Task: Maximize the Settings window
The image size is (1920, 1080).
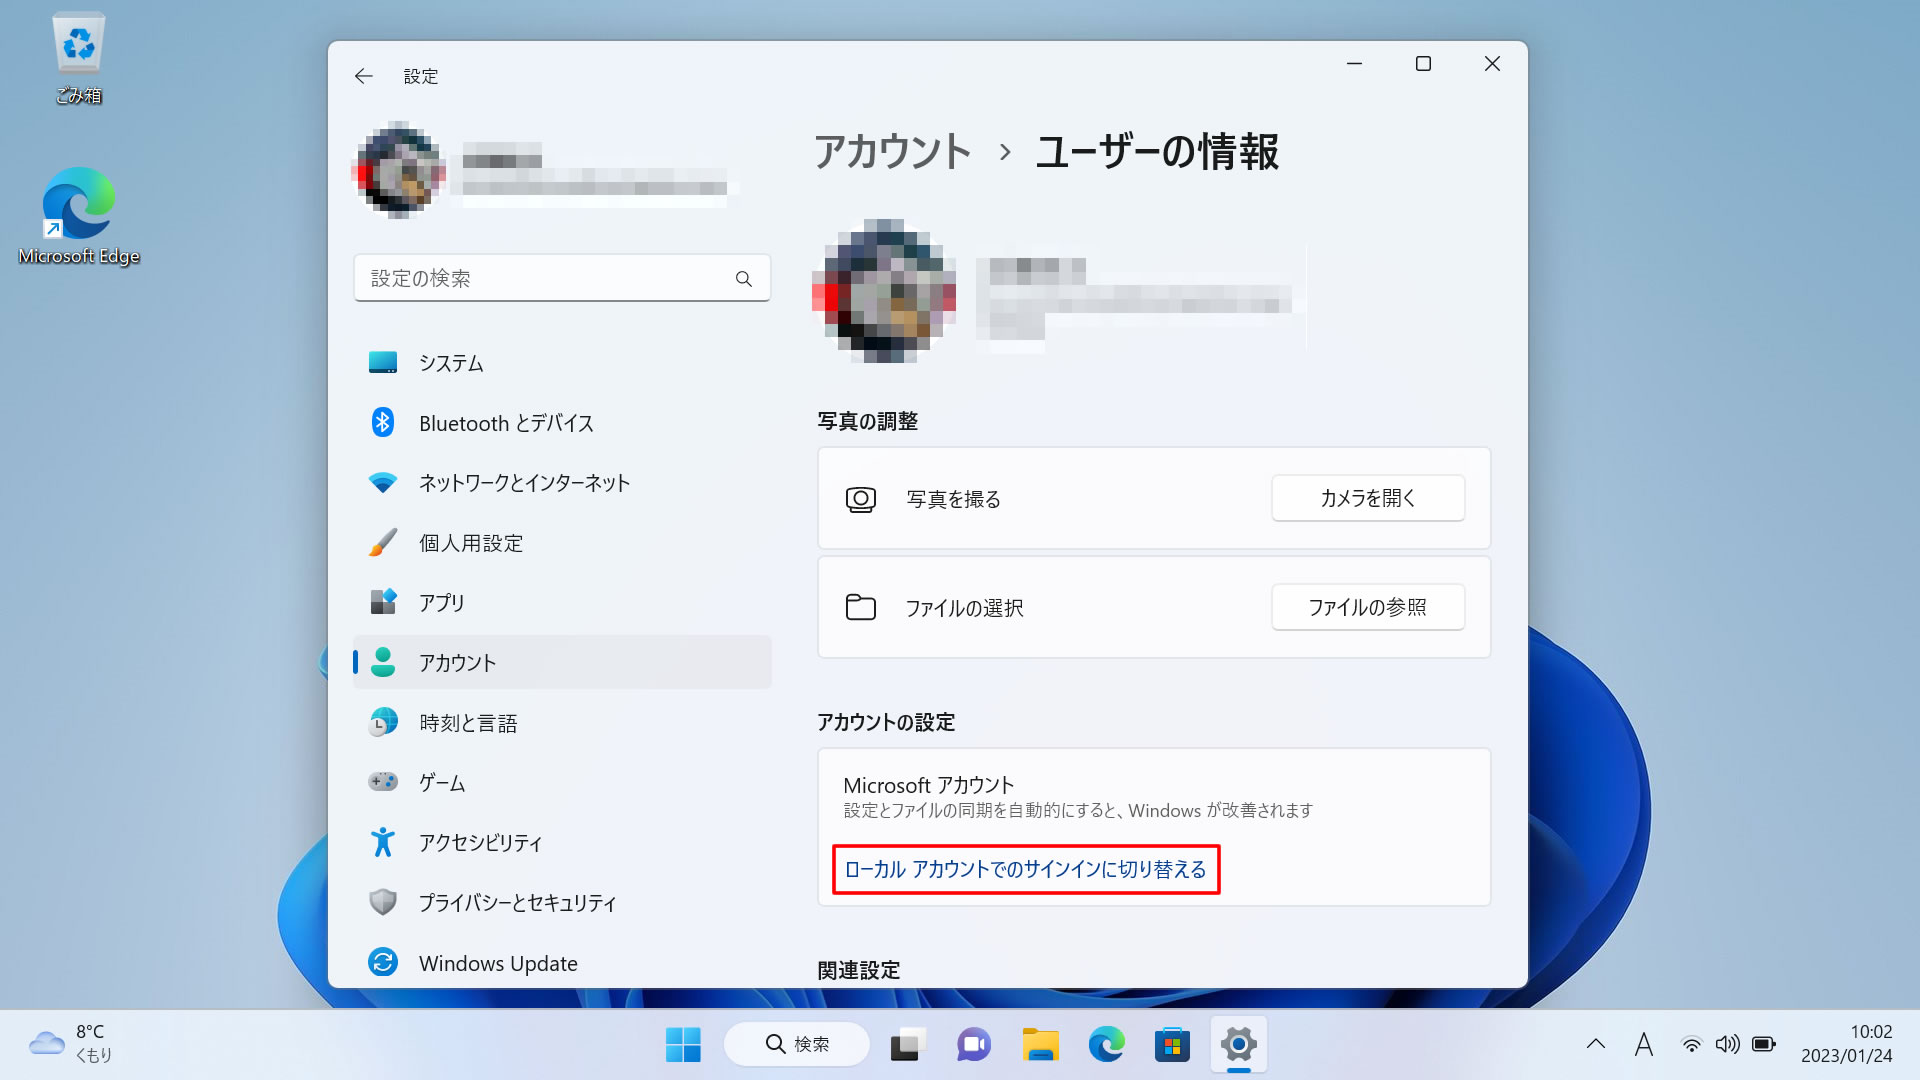Action: point(1423,64)
